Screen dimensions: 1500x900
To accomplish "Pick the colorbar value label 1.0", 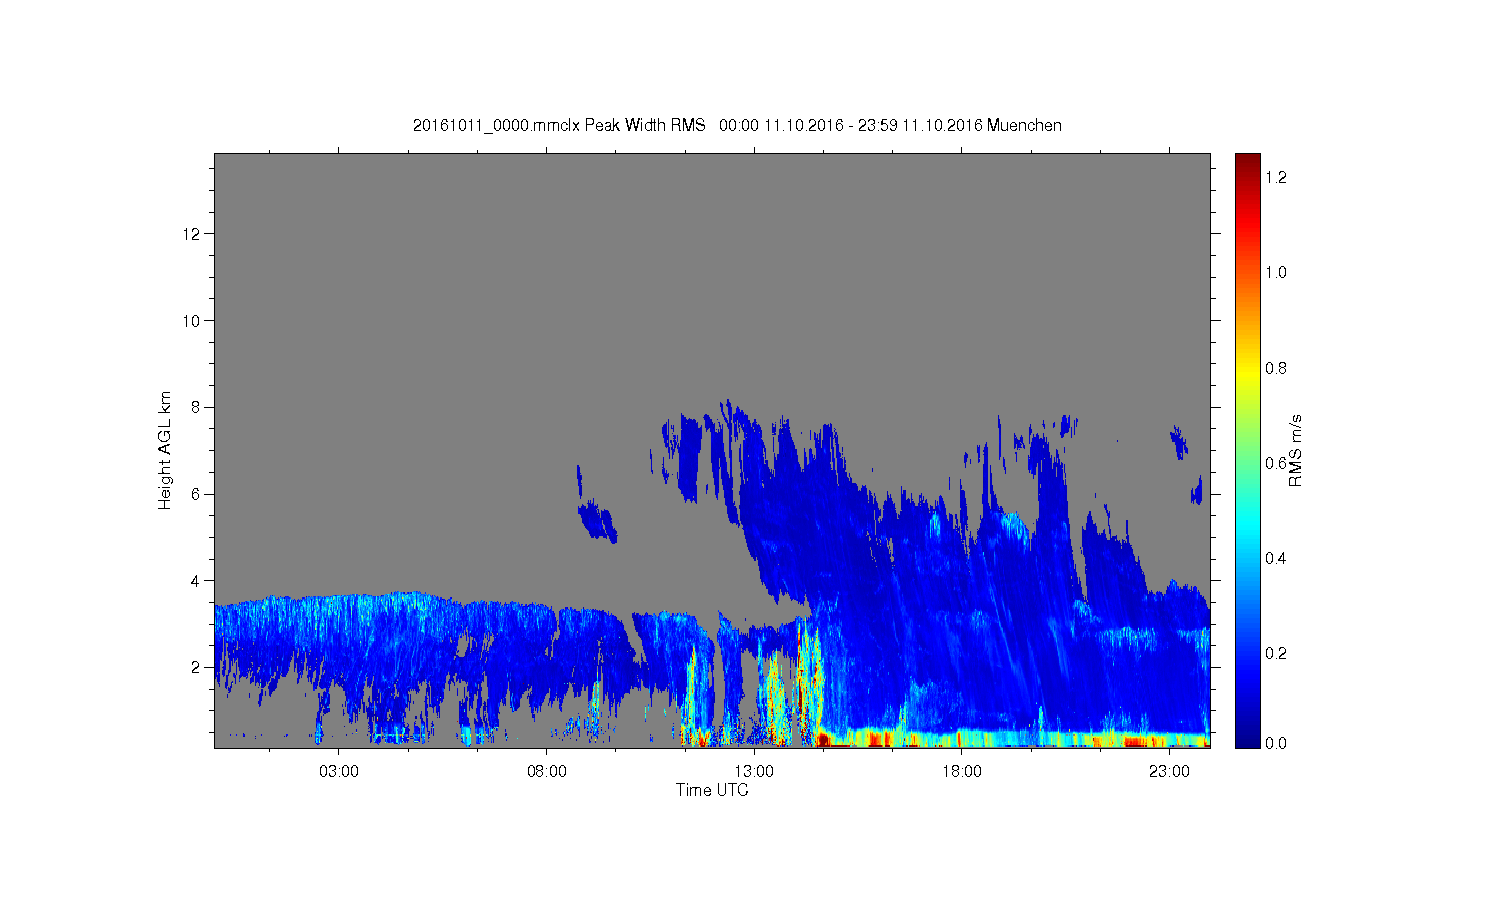I will click(x=1276, y=272).
